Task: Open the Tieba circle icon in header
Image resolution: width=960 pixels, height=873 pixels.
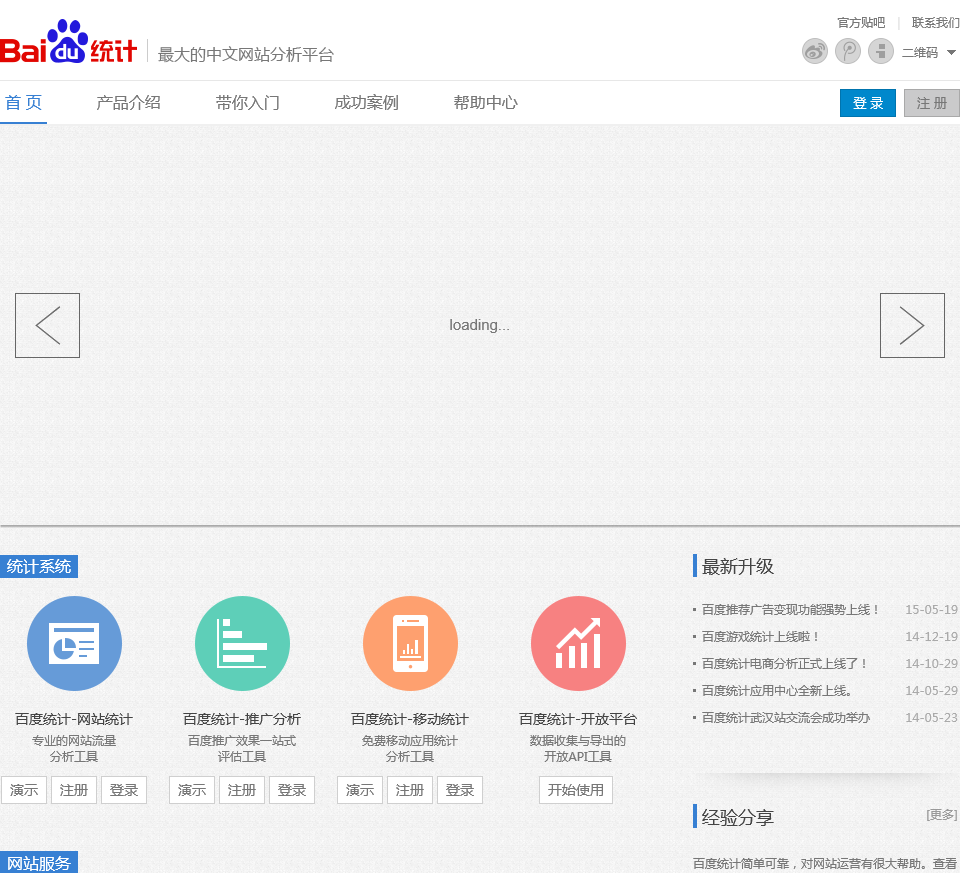Action: 847,51
